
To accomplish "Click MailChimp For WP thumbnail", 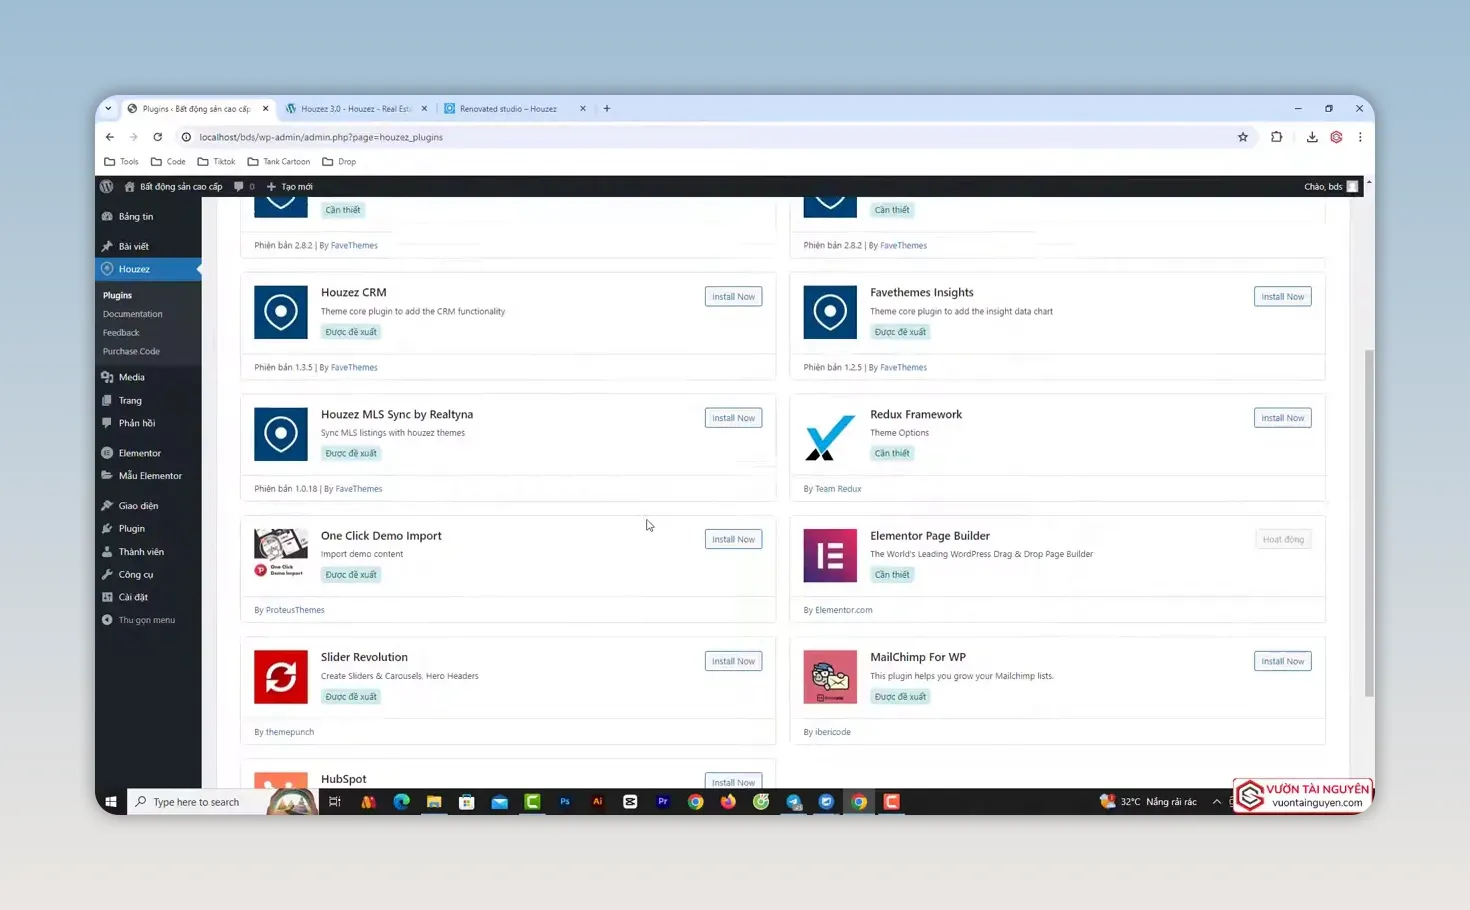I will (830, 677).
